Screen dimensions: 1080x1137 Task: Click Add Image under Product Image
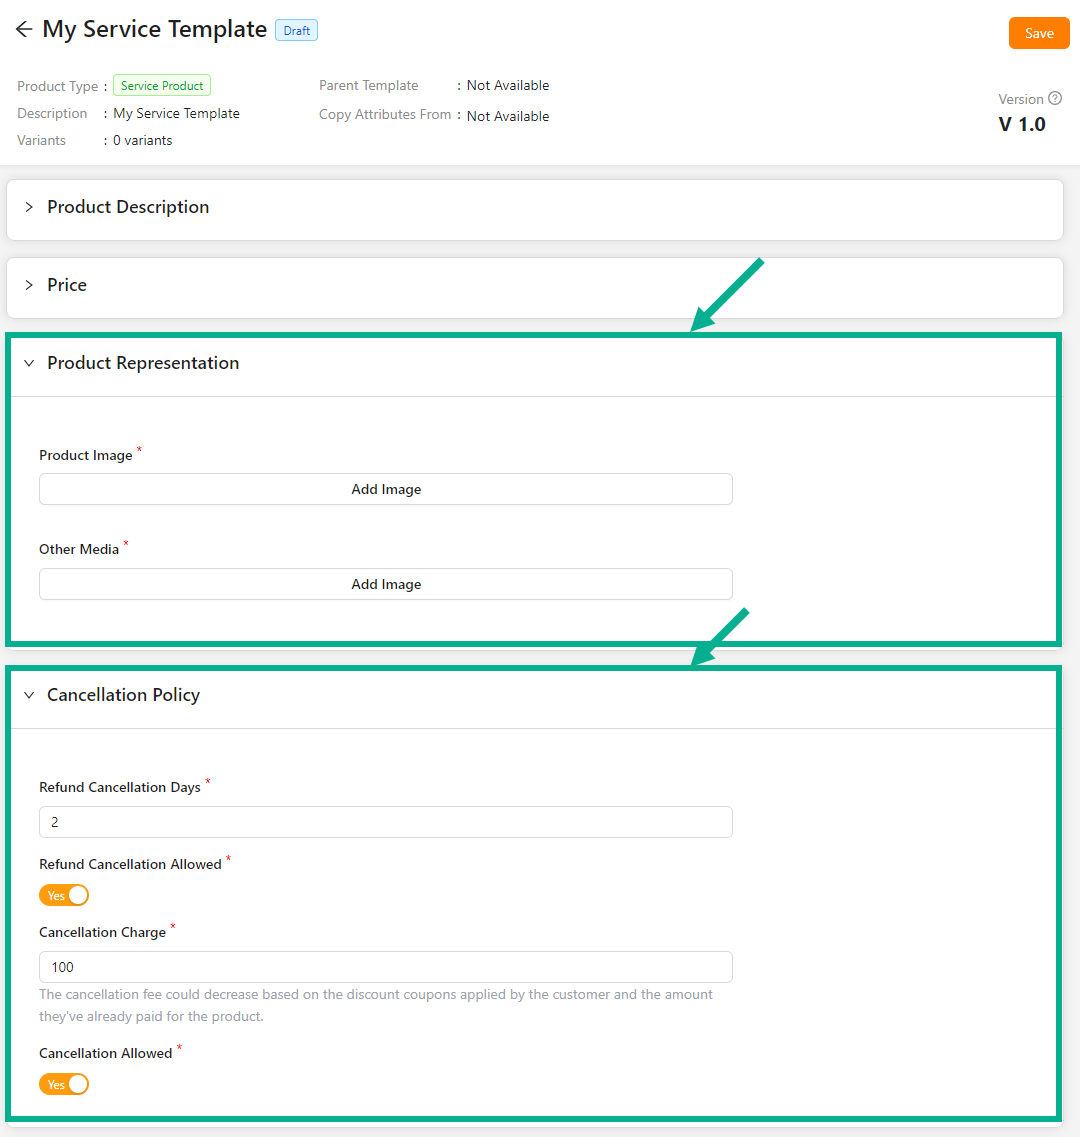coord(386,489)
